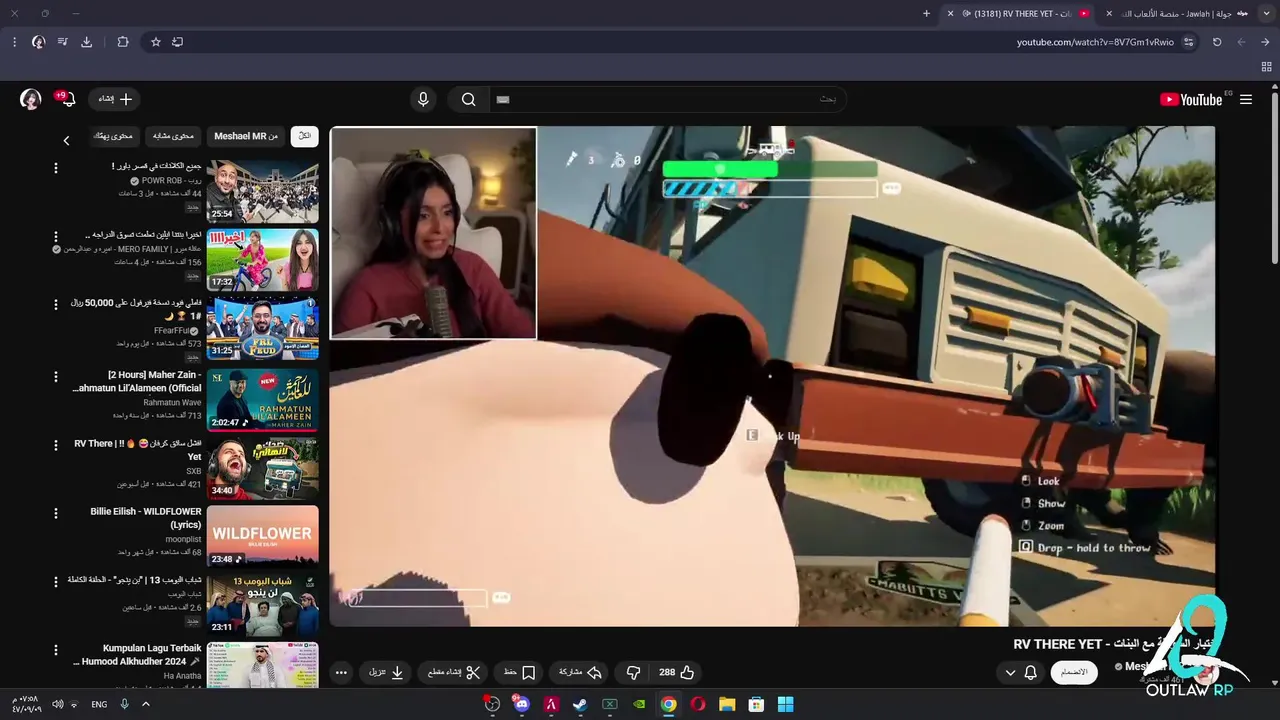Click channel name 'moonplist'
This screenshot has height=720, width=1280.
pyautogui.click(x=183, y=539)
